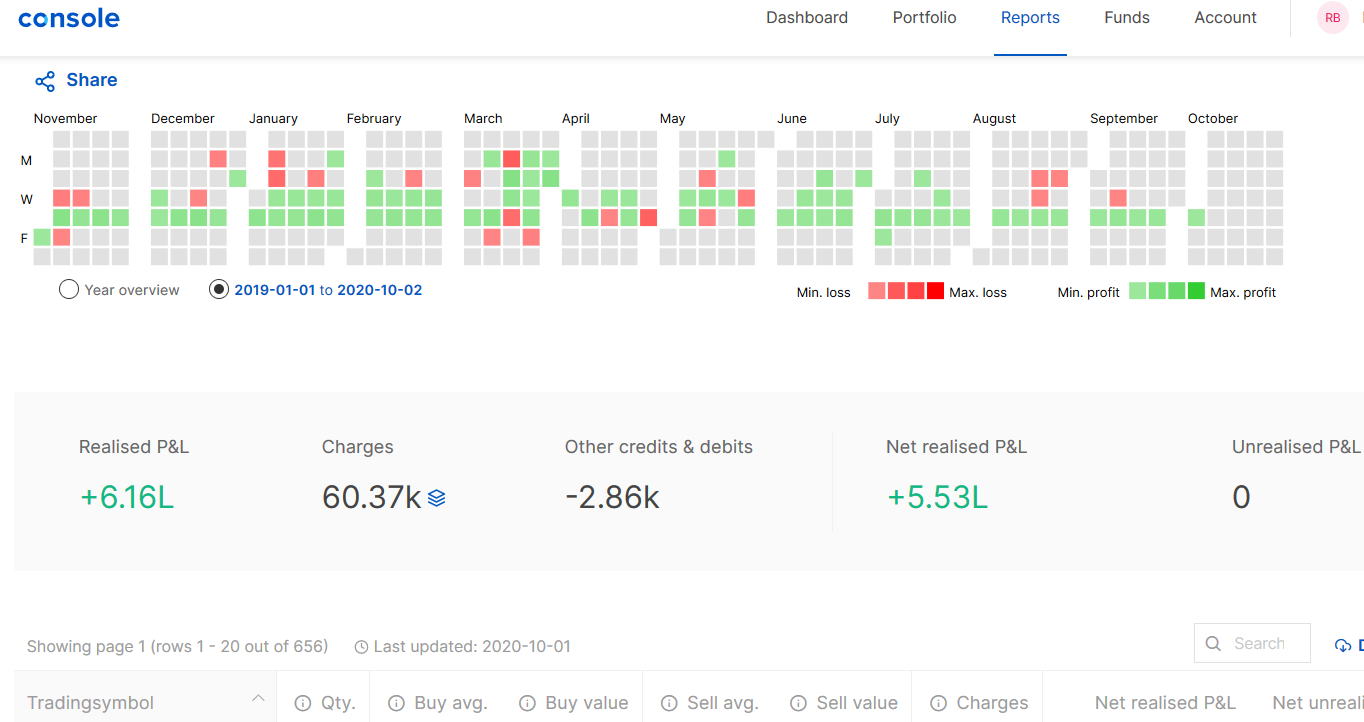Image resolution: width=1364 pixels, height=722 pixels.
Task: Click the info icon beside Sell value
Action: coord(798,703)
